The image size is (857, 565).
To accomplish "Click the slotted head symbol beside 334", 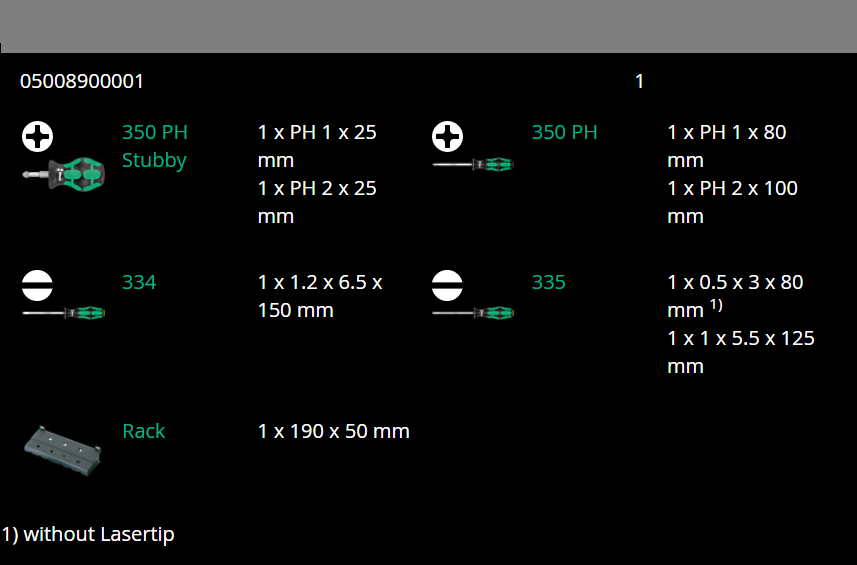I will 38,286.
